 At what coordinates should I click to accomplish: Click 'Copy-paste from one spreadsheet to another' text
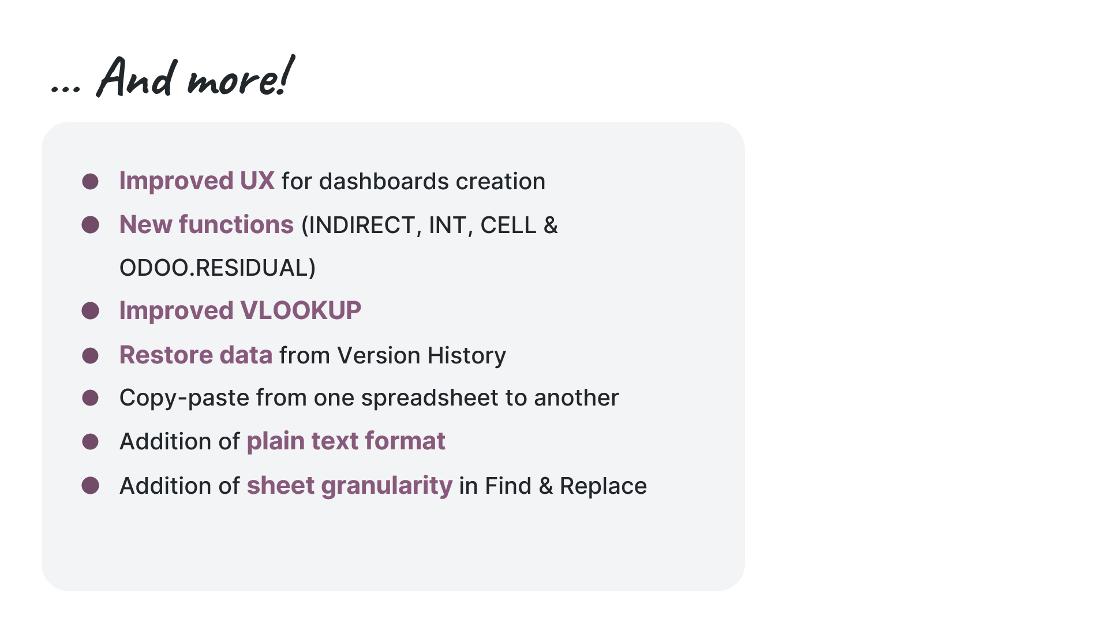(x=369, y=398)
